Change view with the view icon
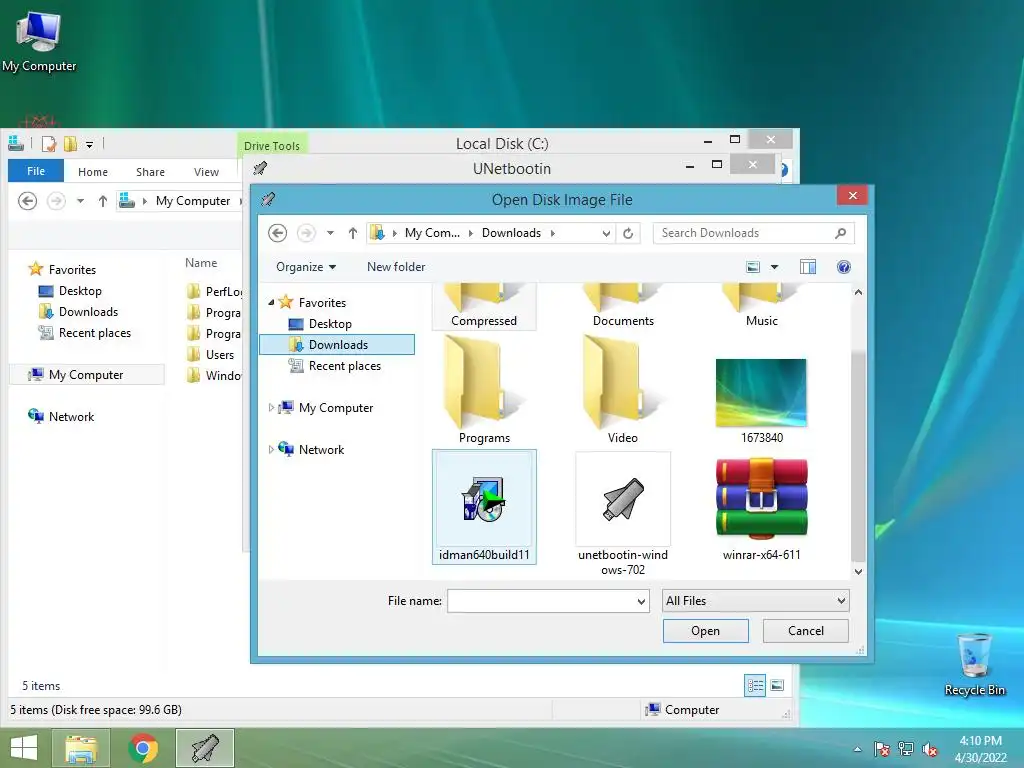 (753, 267)
